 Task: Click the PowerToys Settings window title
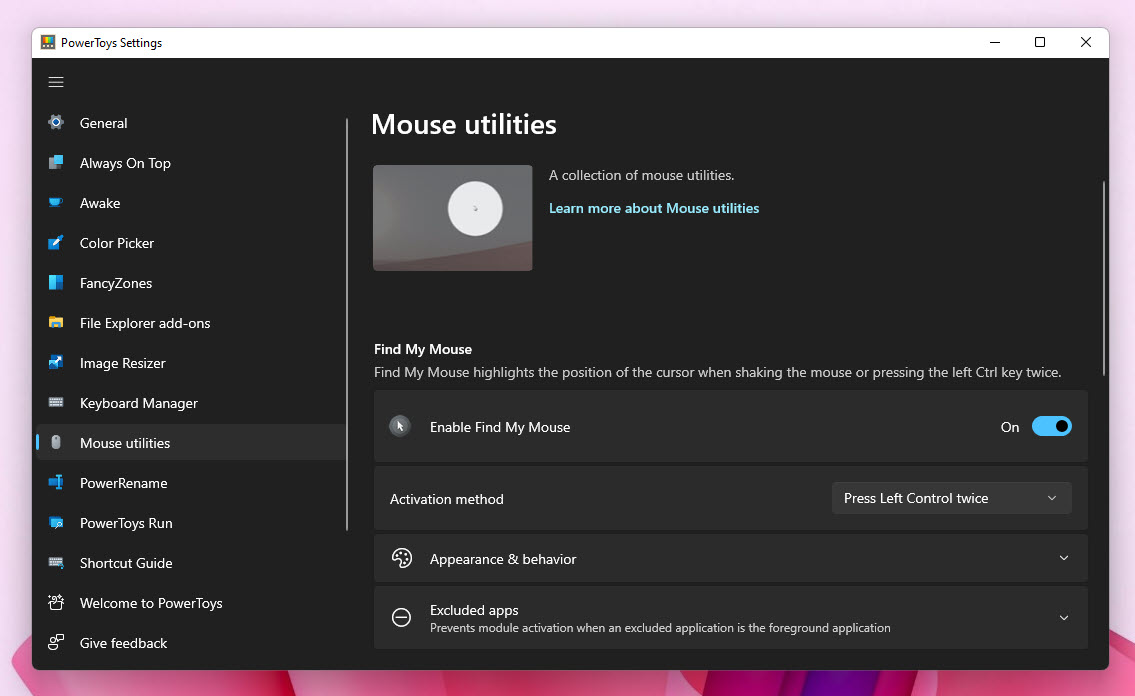(x=111, y=43)
